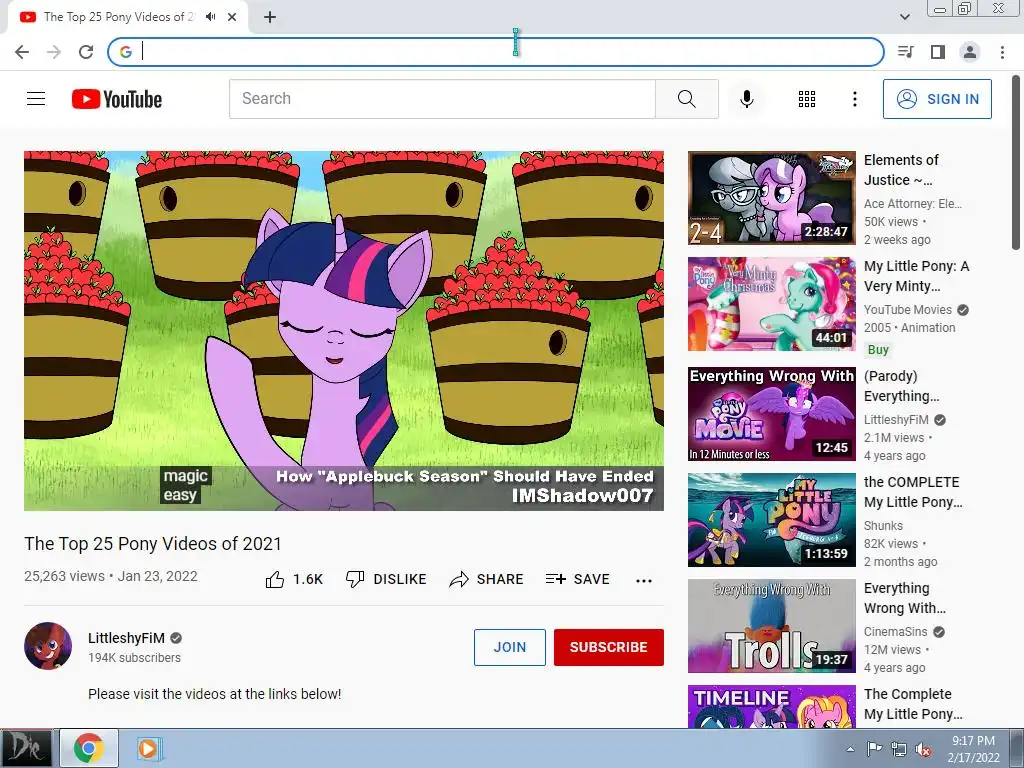The image size is (1024, 768).
Task: Mute the tab using the speaker icon
Action: point(210,17)
